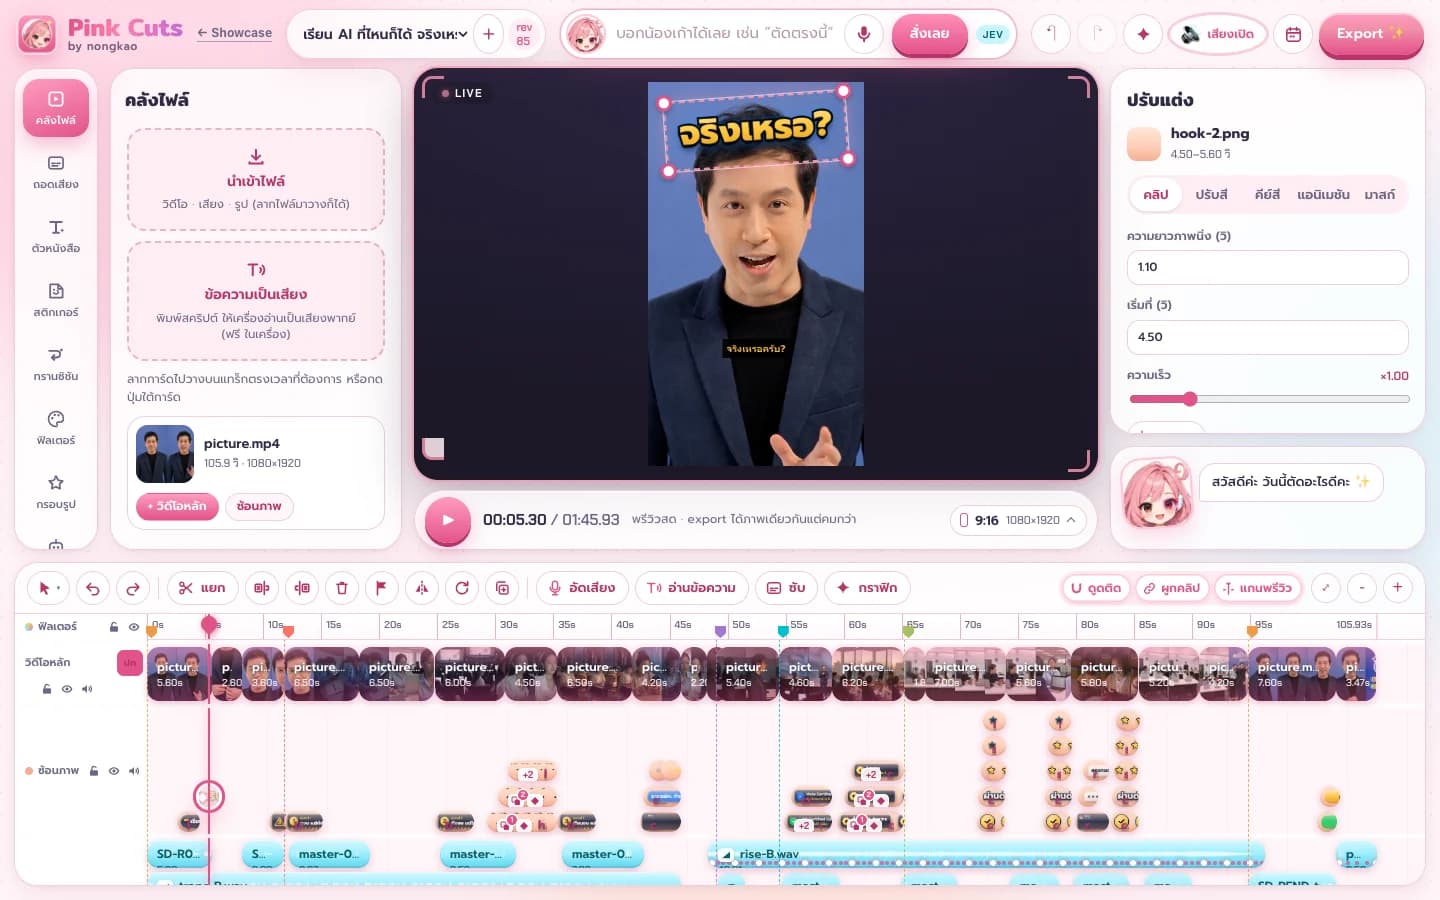The height and width of the screenshot is (900, 1440).
Task: Switch to the มาสก์ mask tab
Action: click(1380, 195)
